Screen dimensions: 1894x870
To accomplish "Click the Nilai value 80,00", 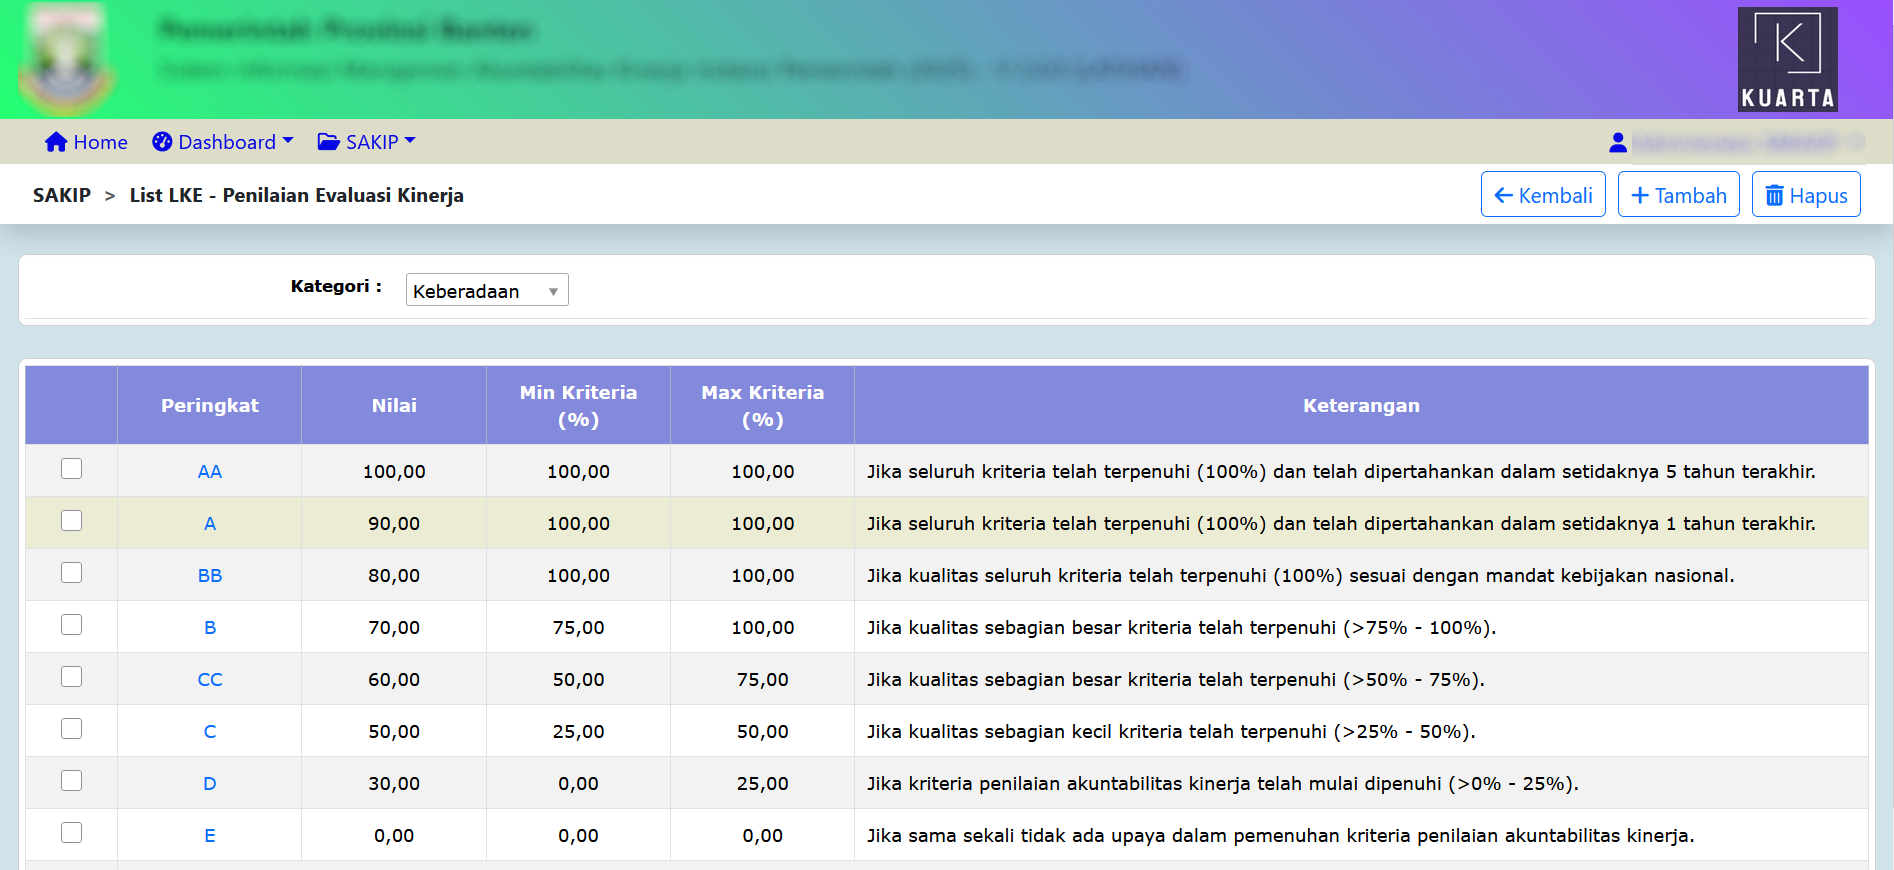I will point(394,576).
